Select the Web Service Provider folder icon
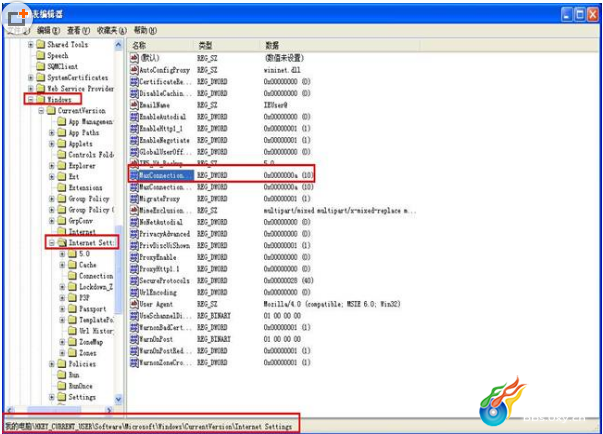The image size is (603, 434). (40, 88)
